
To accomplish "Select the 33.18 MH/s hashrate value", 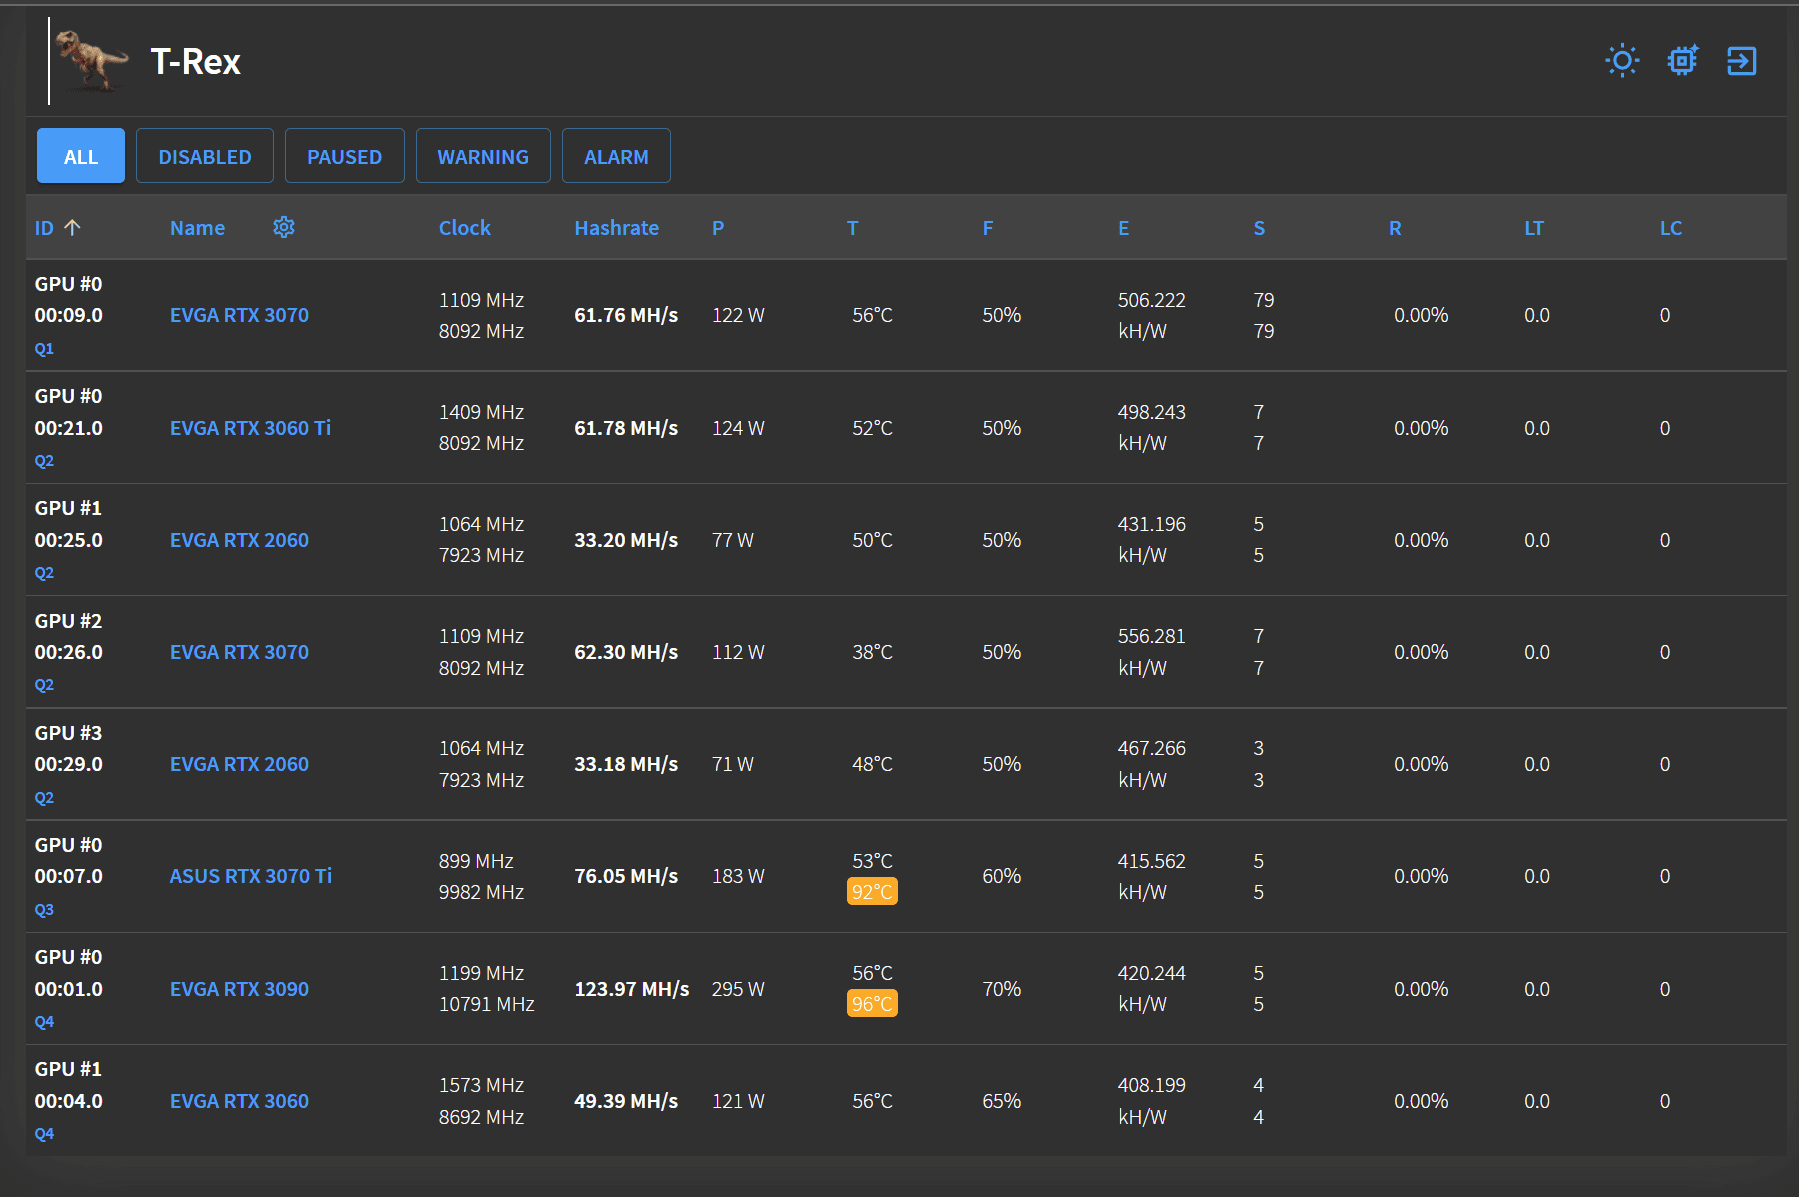I will [x=626, y=764].
